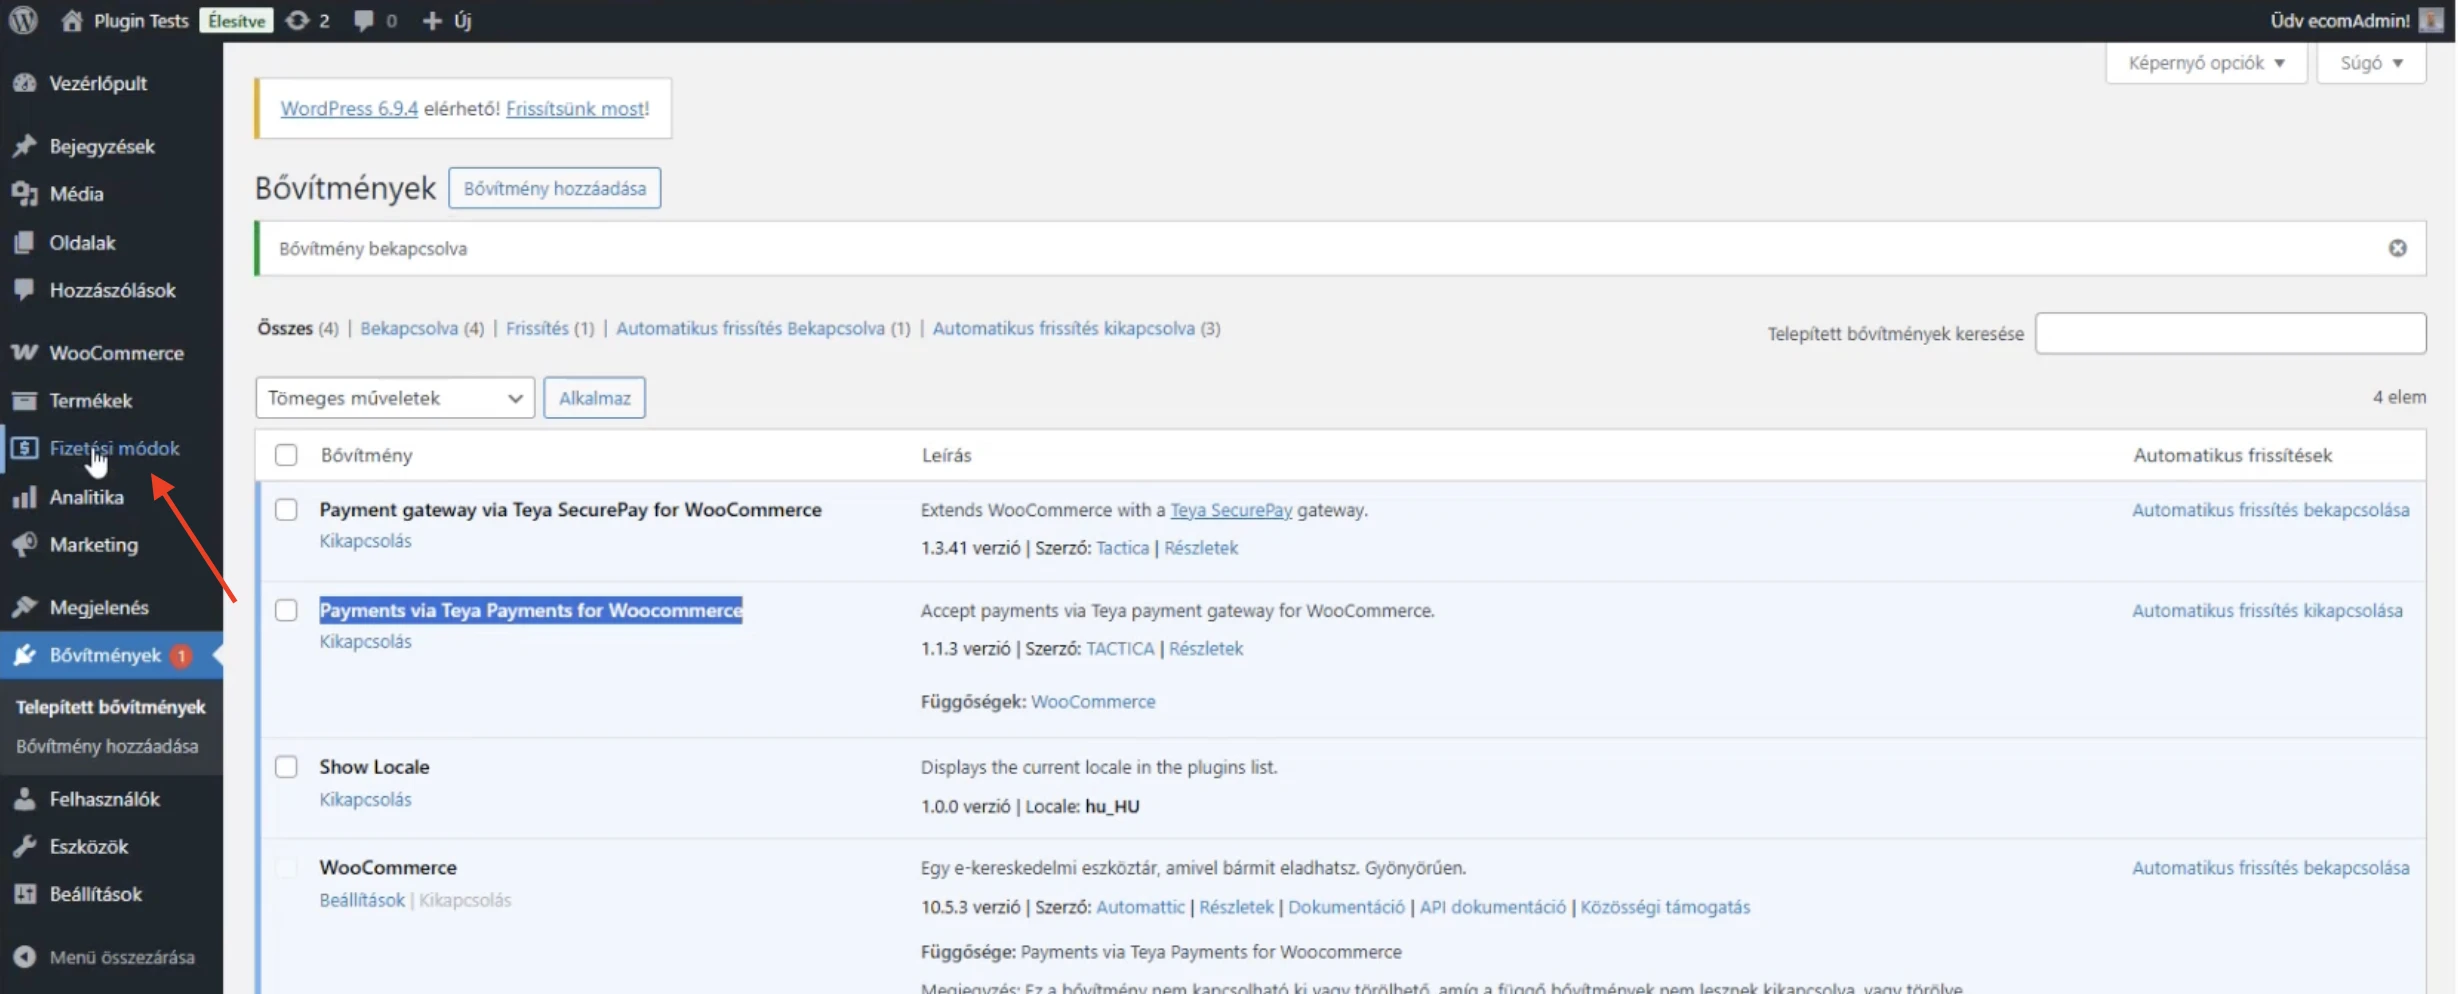Open the updates icon in admin bar

point(297,20)
